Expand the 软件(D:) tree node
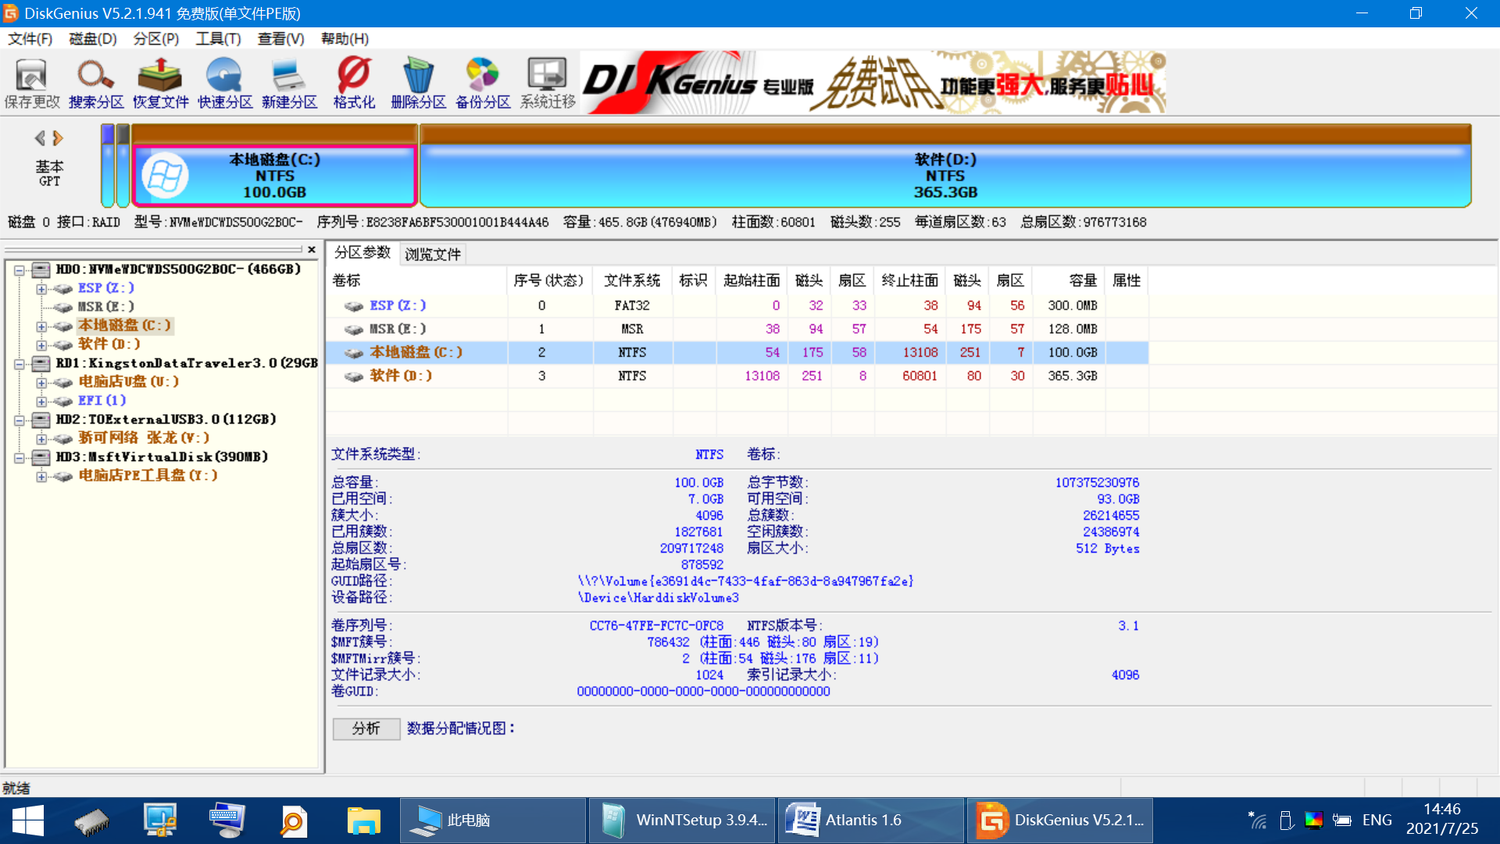 (42, 345)
